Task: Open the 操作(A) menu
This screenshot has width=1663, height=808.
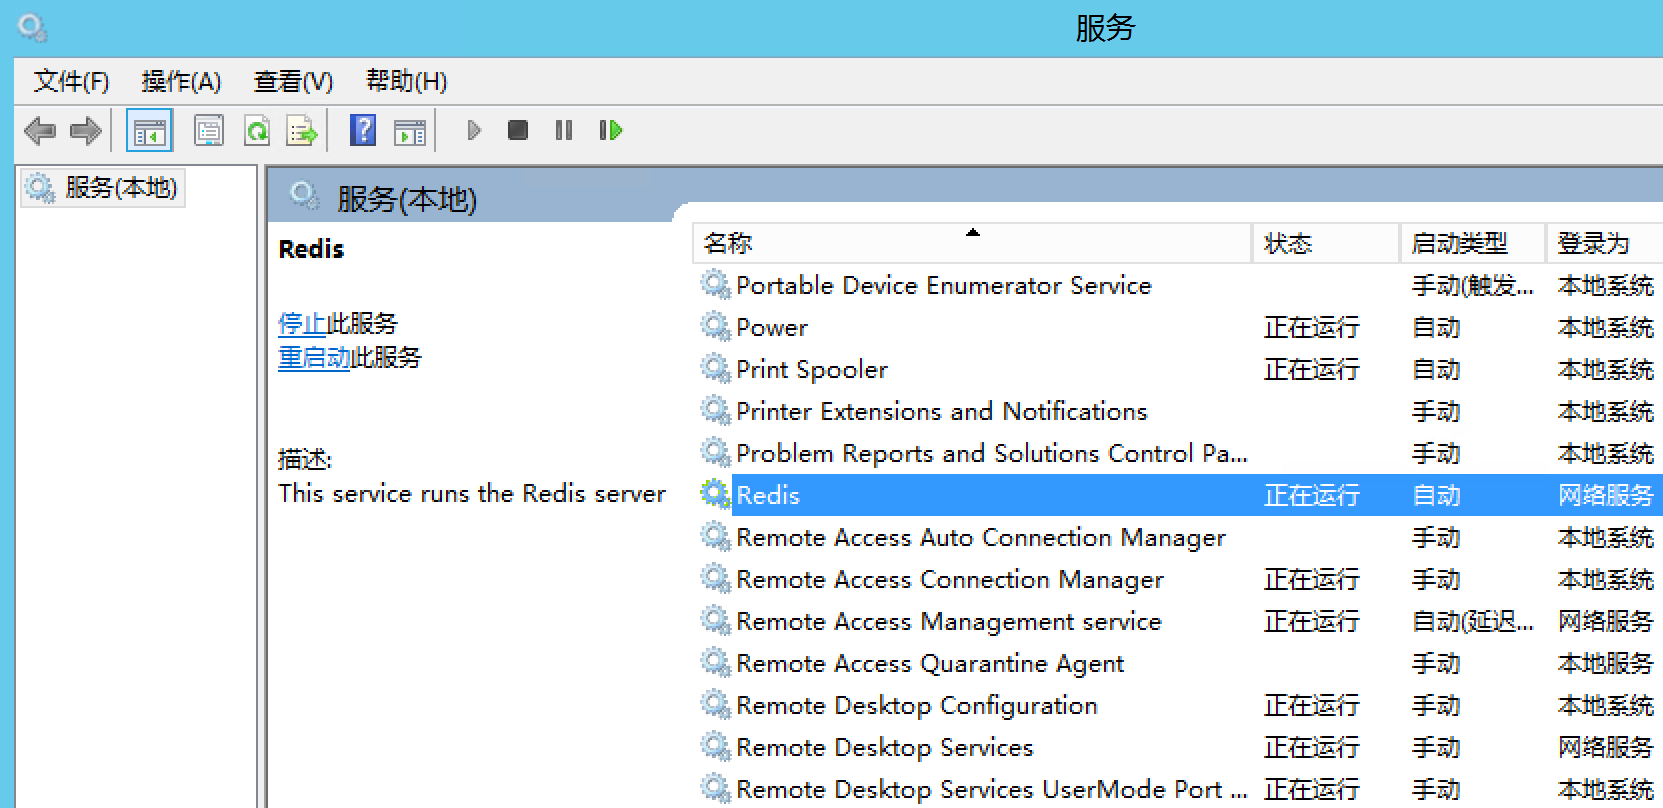Action: pyautogui.click(x=181, y=81)
